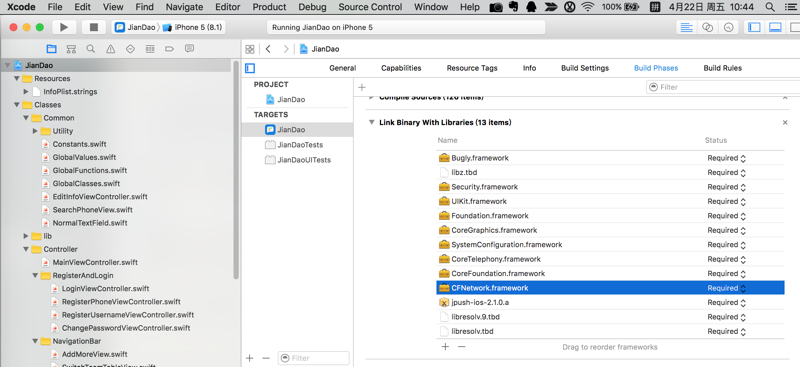800x367 pixels.
Task: Expand the Utility folder
Action: (35, 131)
